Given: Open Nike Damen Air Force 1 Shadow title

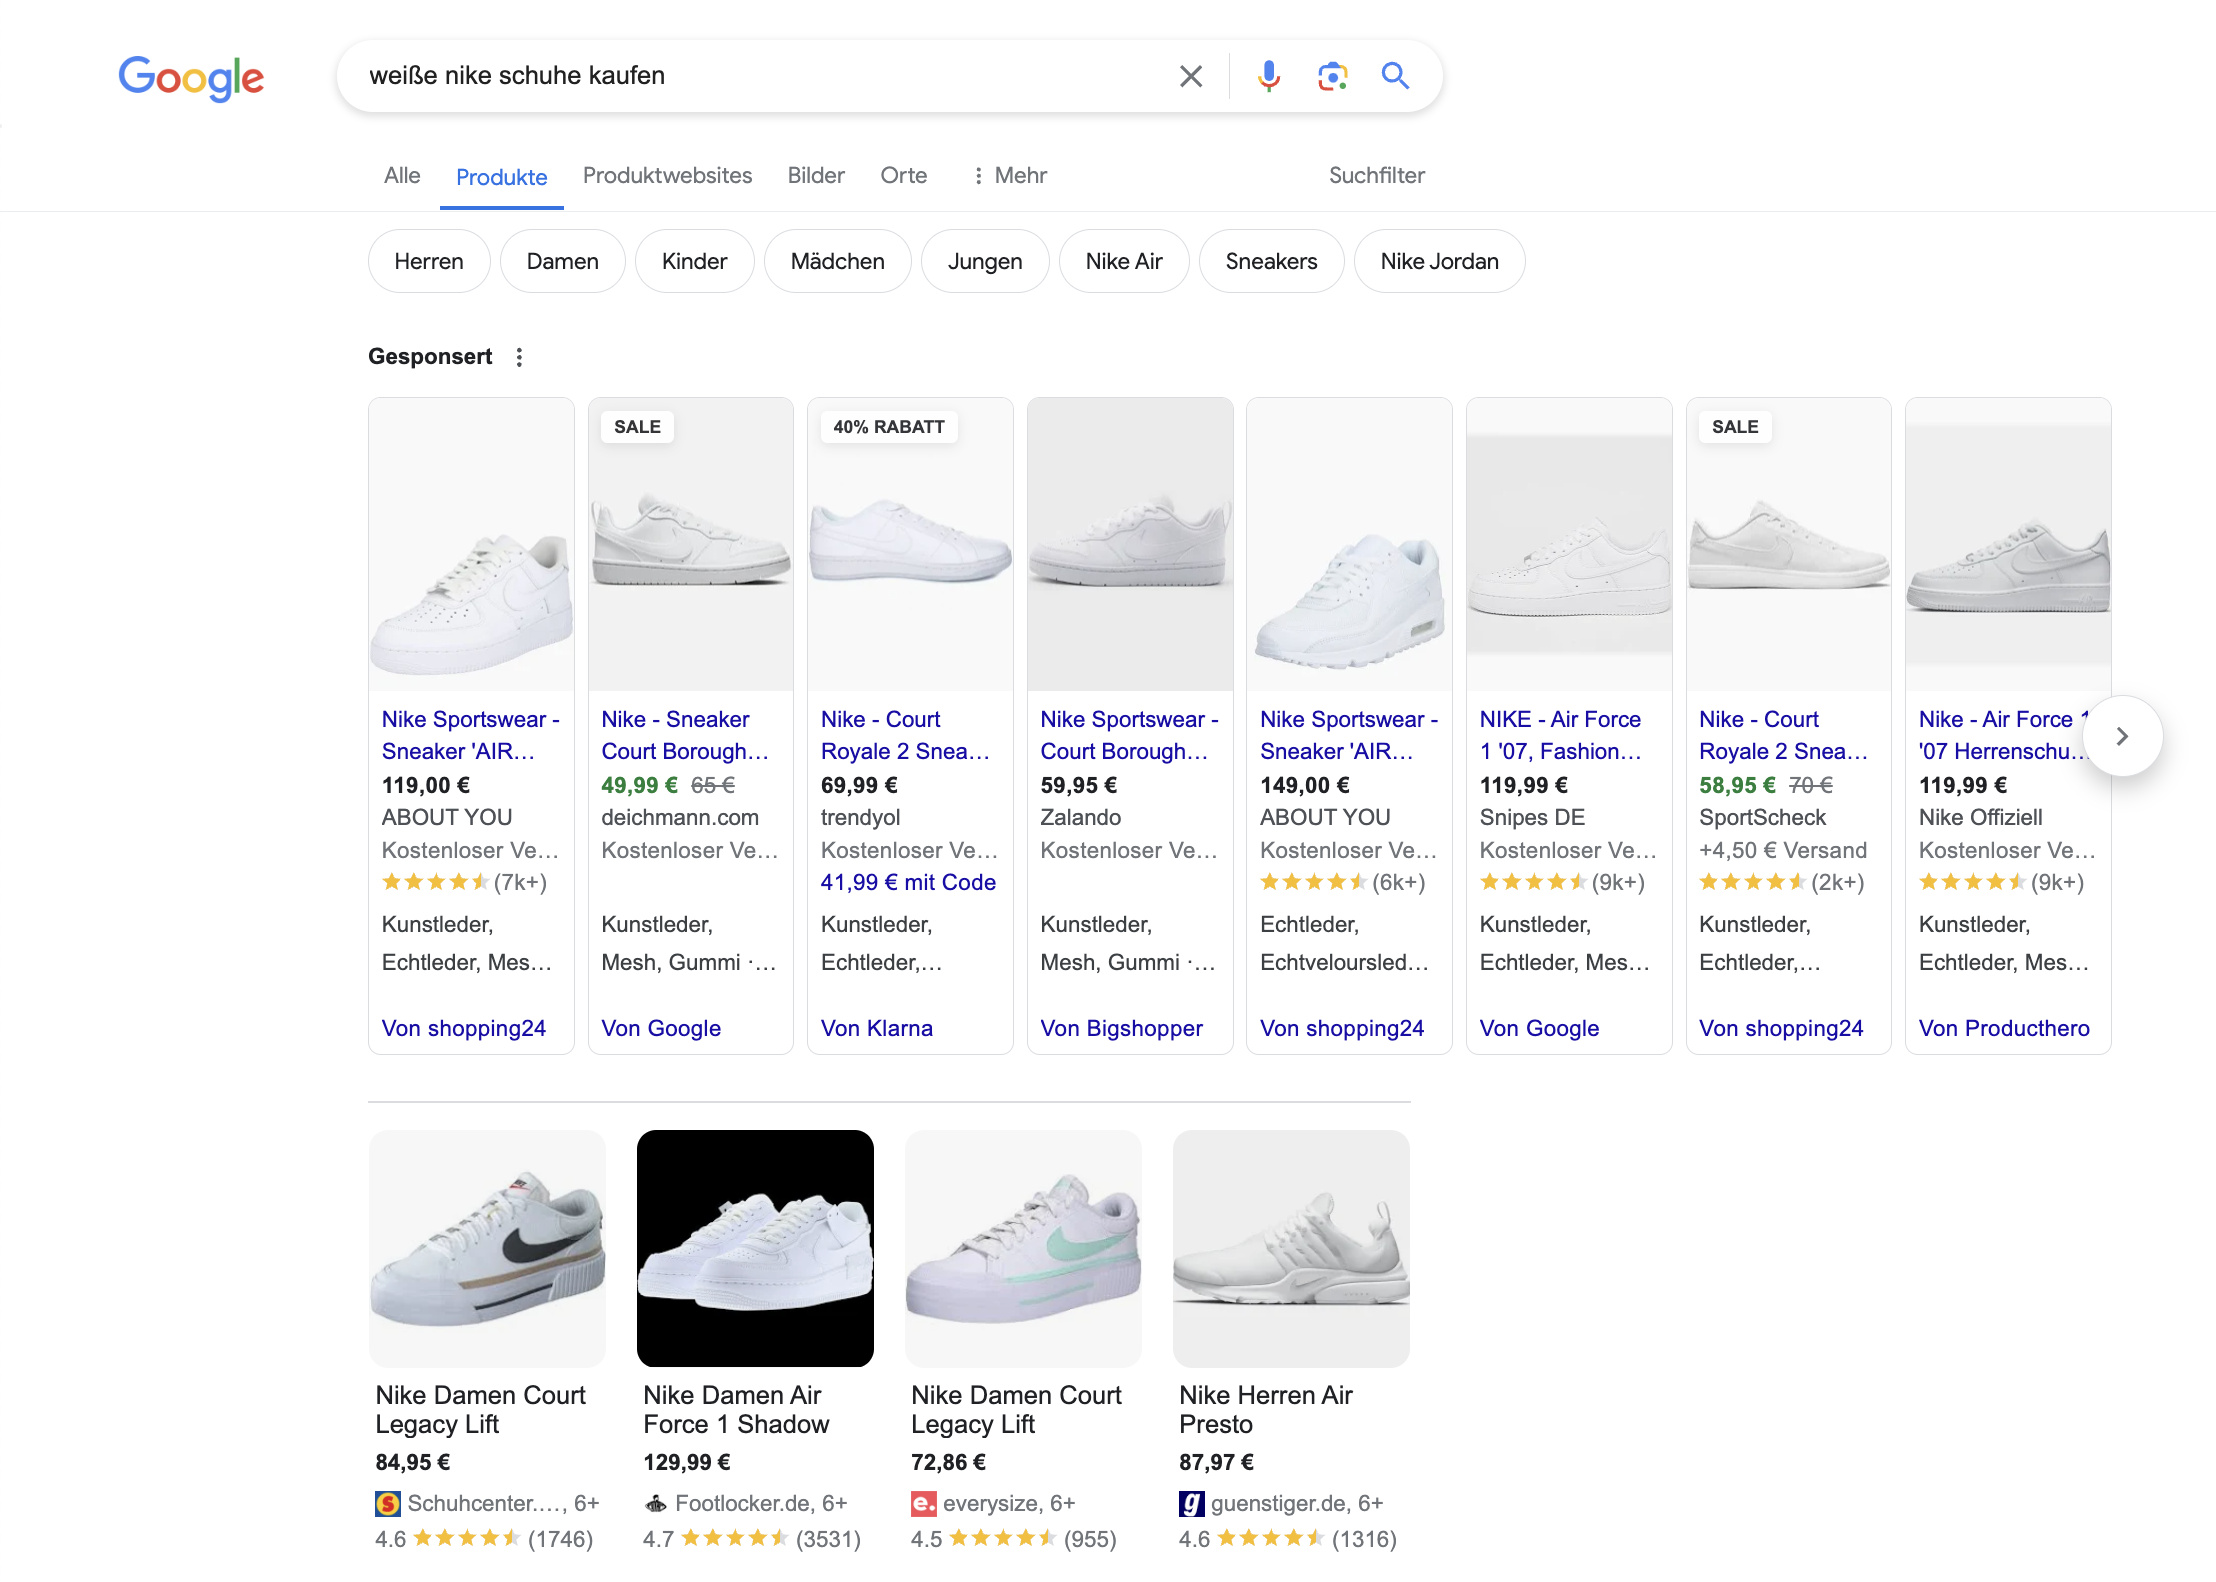Looking at the screenshot, I should point(736,1409).
